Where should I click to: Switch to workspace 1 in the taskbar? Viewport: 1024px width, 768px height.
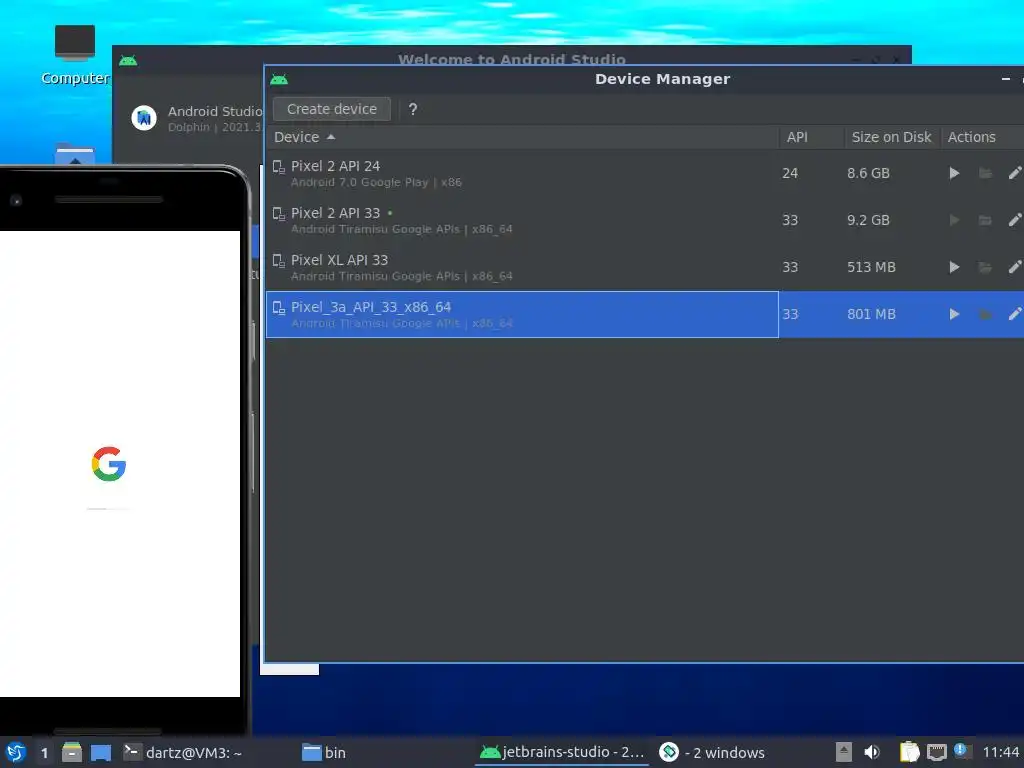(44, 753)
